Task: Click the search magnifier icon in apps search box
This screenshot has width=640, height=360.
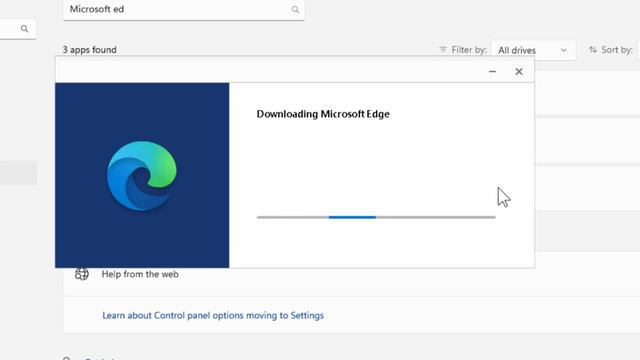Action: coord(295,9)
